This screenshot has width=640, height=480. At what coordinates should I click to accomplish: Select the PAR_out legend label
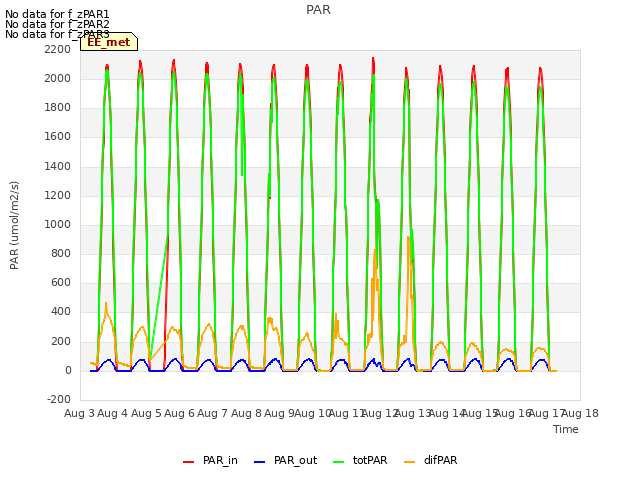tap(296, 460)
